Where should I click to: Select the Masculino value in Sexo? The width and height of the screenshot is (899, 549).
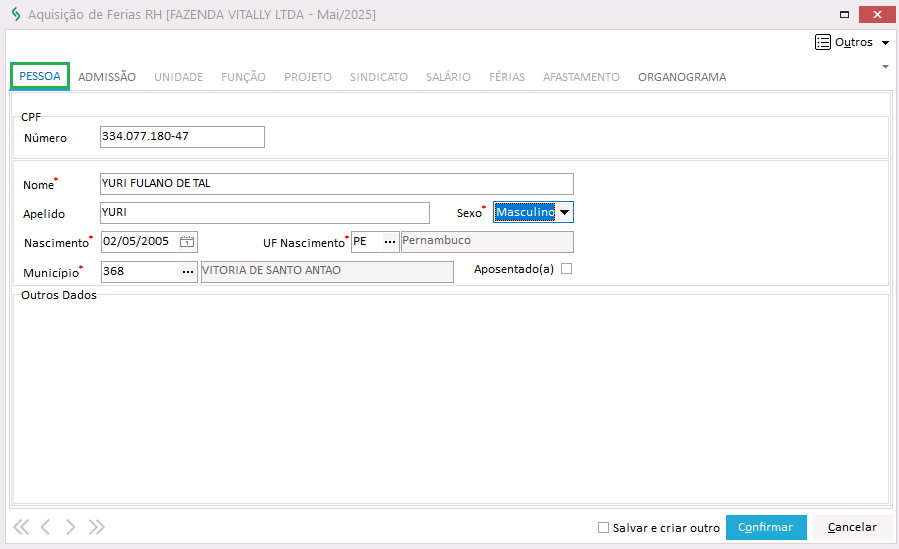pyautogui.click(x=525, y=212)
